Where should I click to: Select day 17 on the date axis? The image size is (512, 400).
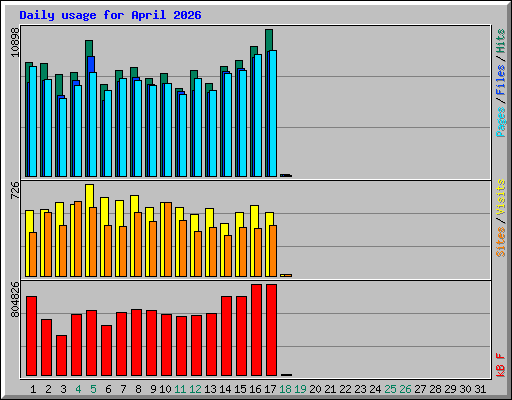pos(270,389)
